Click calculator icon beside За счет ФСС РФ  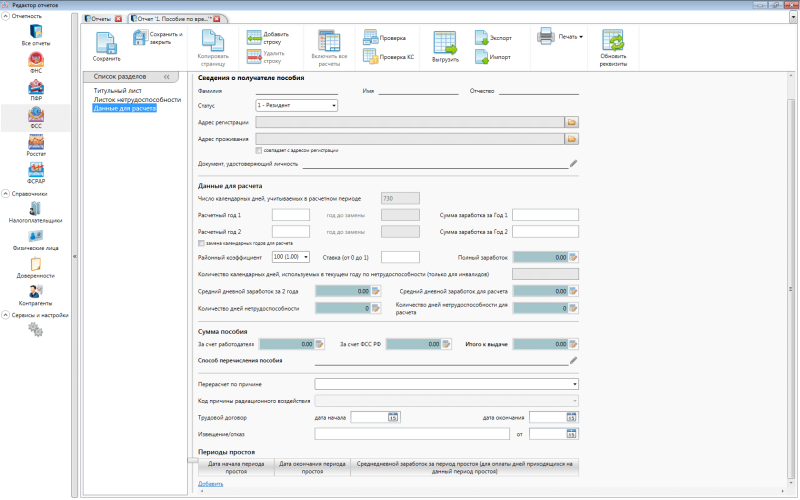coord(446,344)
